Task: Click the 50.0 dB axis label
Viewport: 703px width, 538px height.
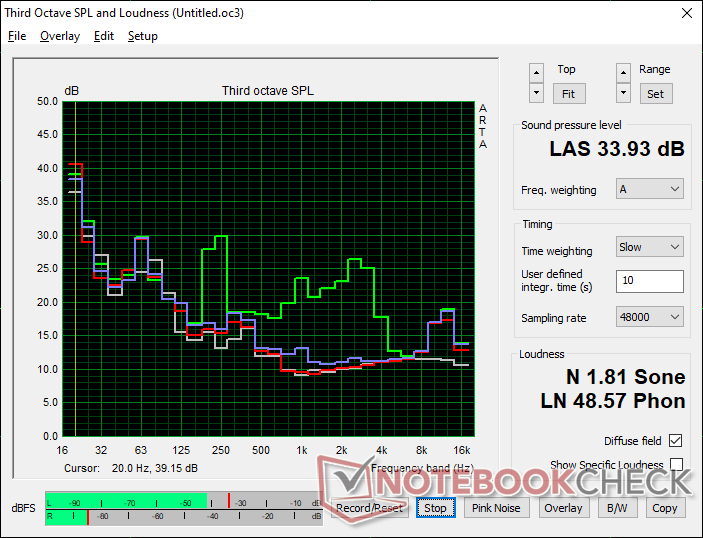Action: pyautogui.click(x=48, y=101)
